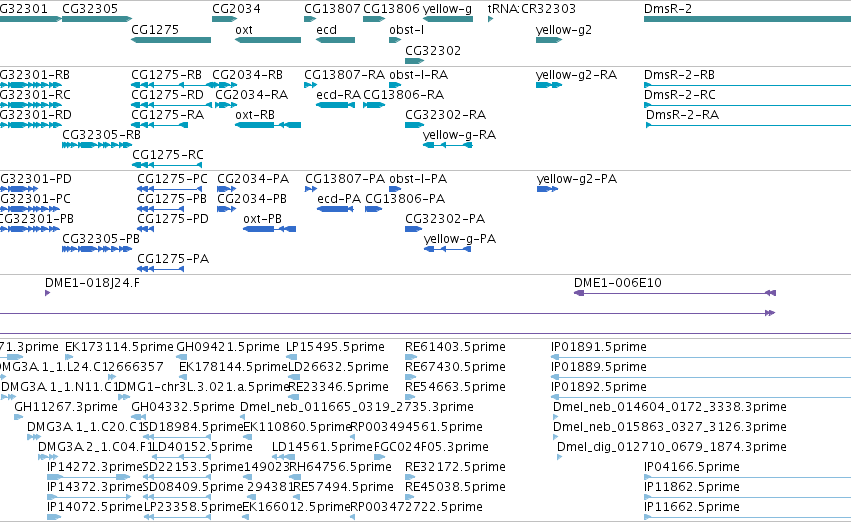Click BAC clone DME1-006E10 label
851x522 pixels.
(618, 282)
